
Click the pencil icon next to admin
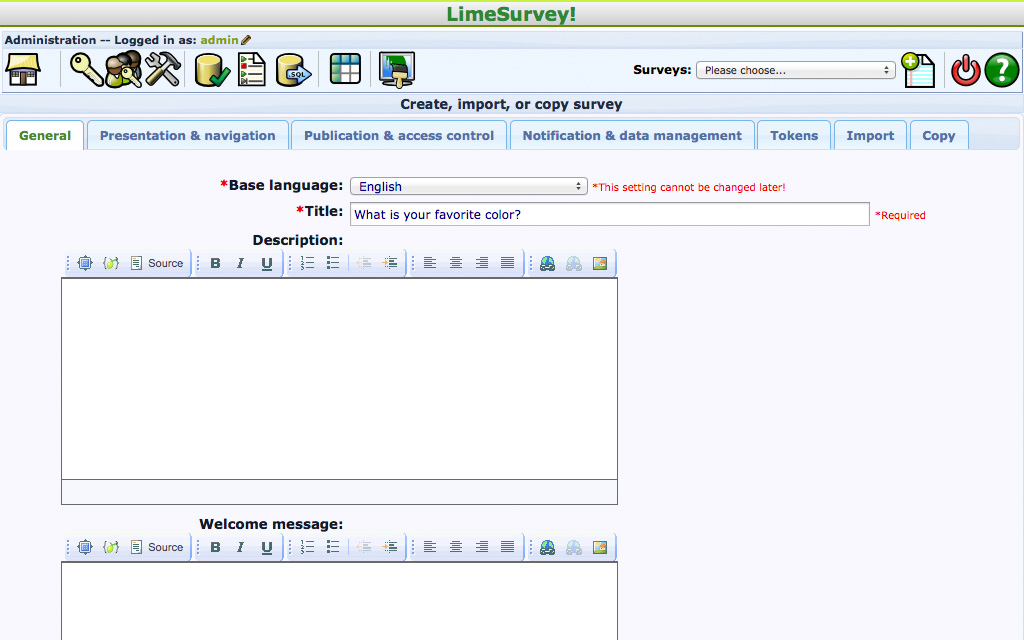click(x=246, y=40)
